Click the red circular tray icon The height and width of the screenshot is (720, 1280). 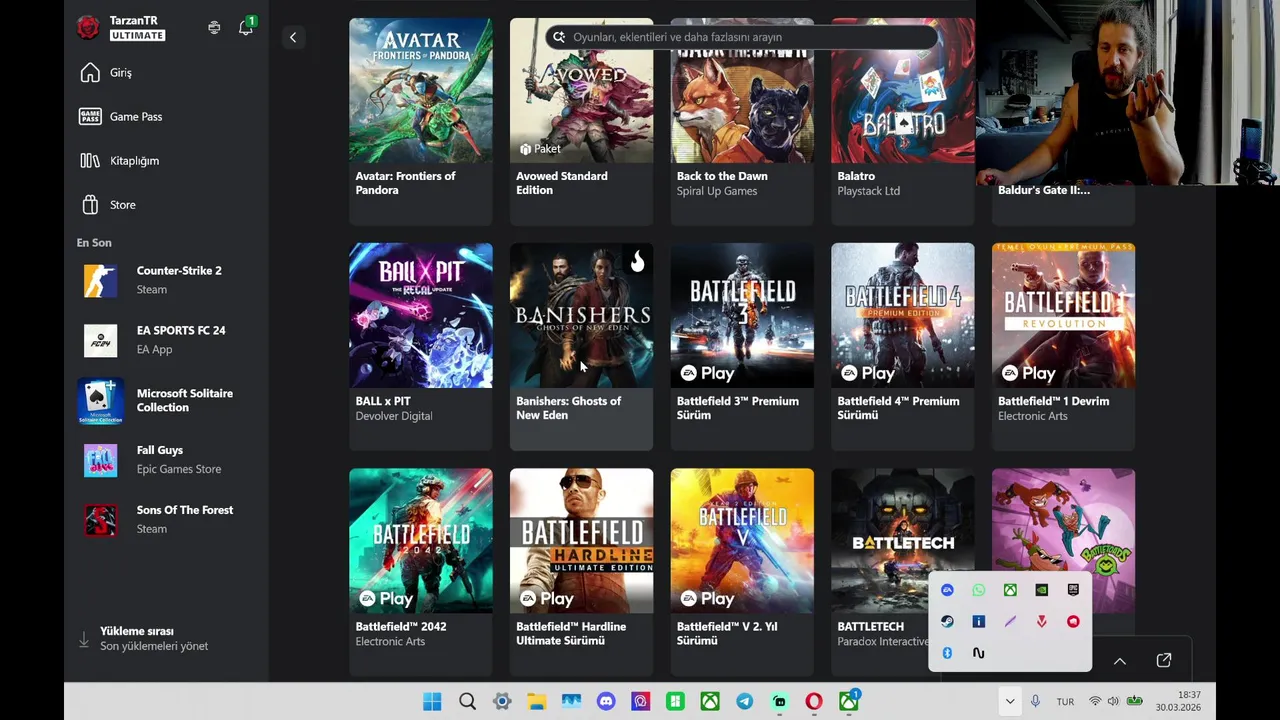[x=1073, y=621]
